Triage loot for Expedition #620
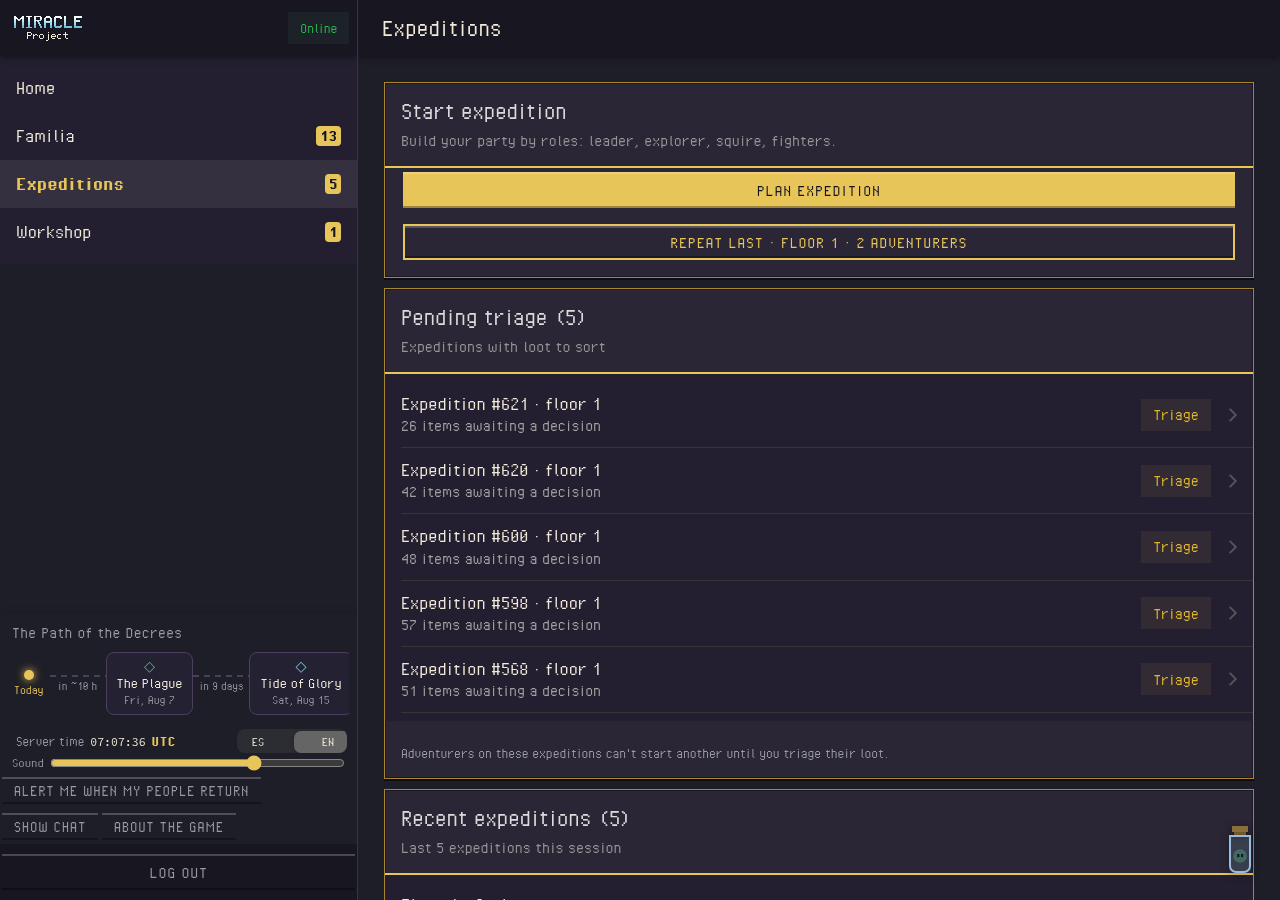The image size is (1280, 900). (x=1176, y=481)
